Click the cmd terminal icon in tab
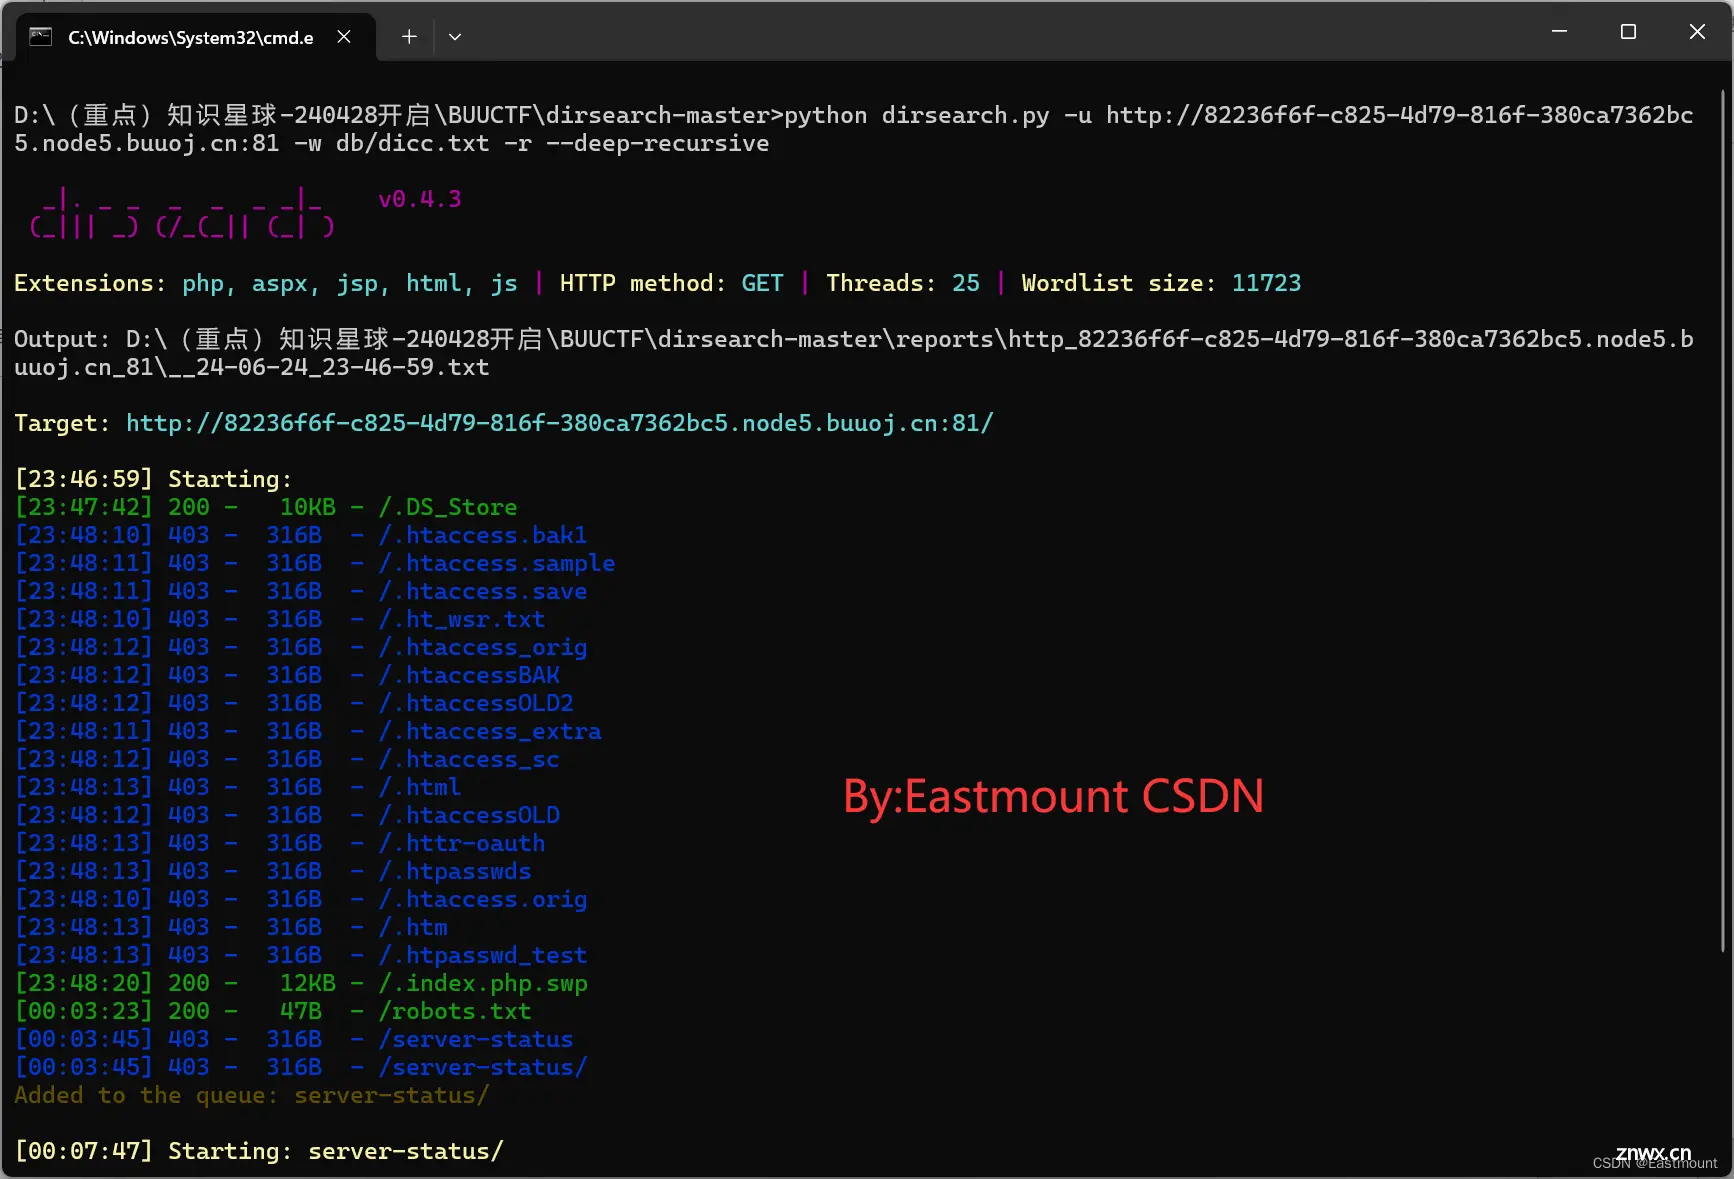Screen dimensions: 1734x1179 [40, 37]
